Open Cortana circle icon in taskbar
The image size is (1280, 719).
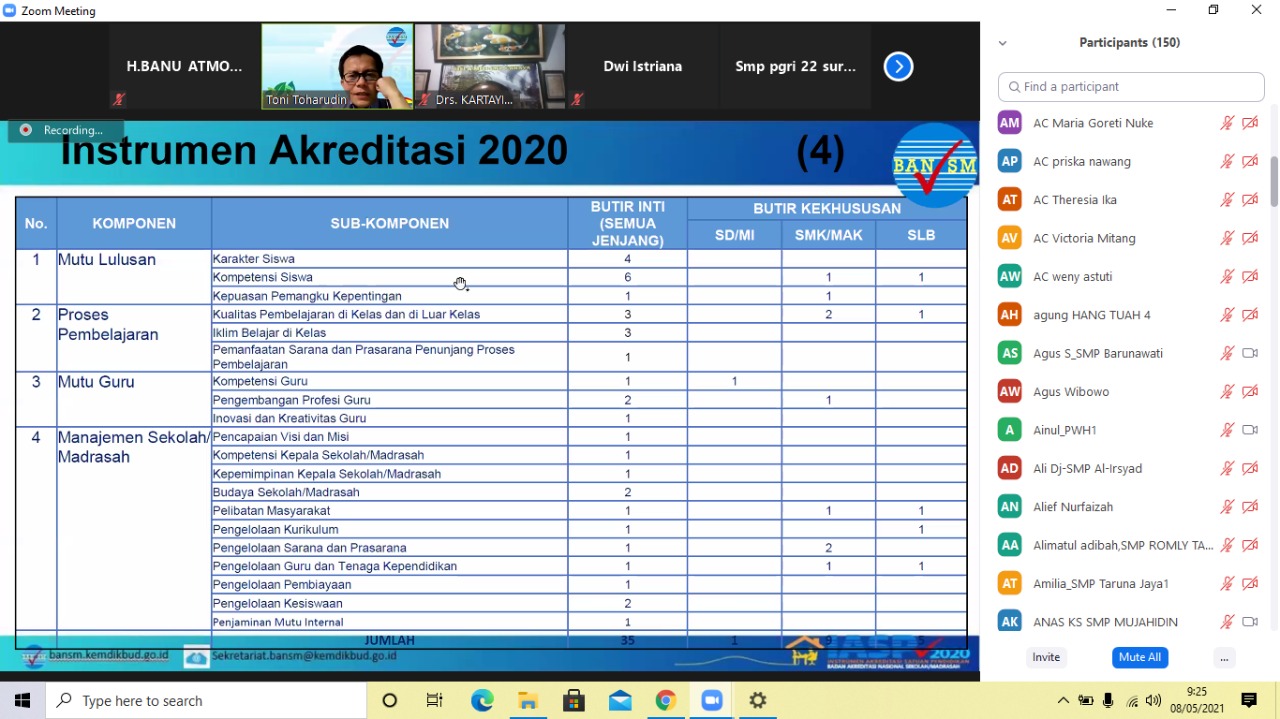[x=389, y=700]
